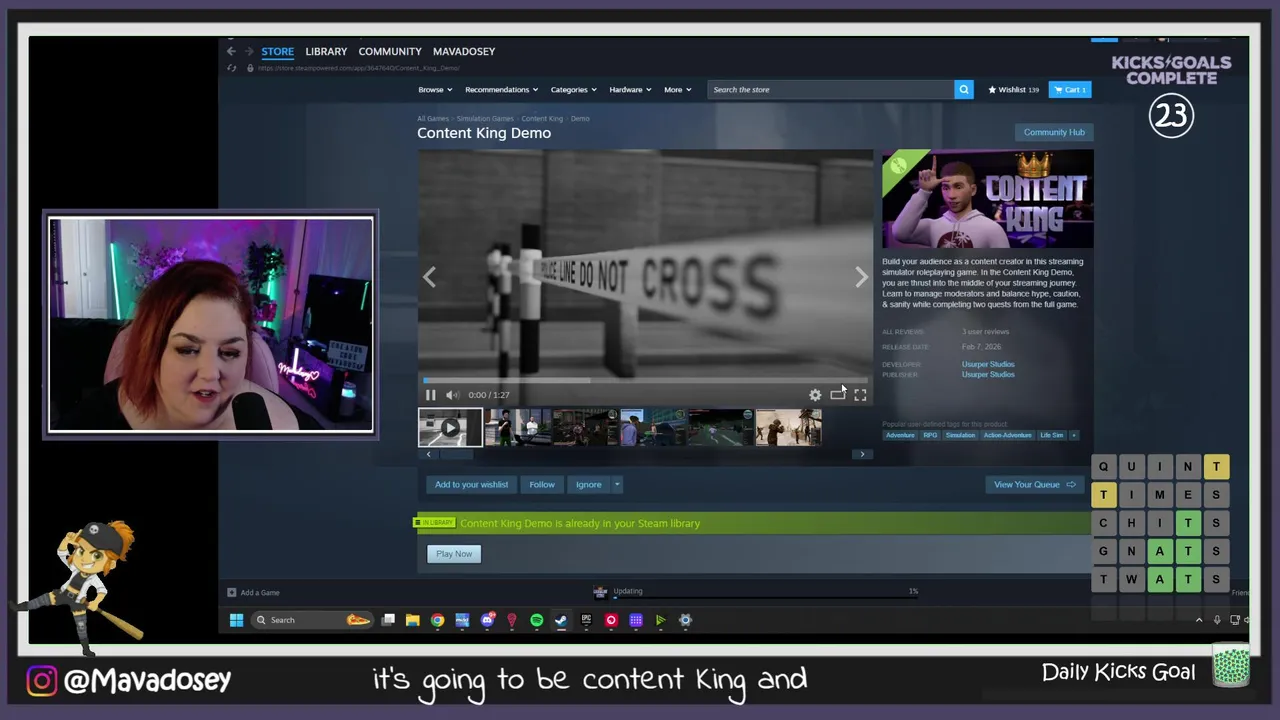Select the Action-Adventure tag
The height and width of the screenshot is (720, 1280).
tap(1007, 436)
